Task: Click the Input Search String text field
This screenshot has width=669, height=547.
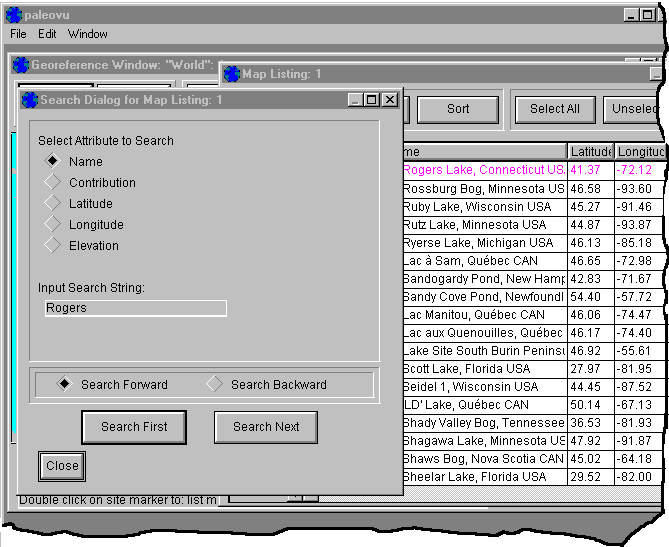Action: [135, 308]
